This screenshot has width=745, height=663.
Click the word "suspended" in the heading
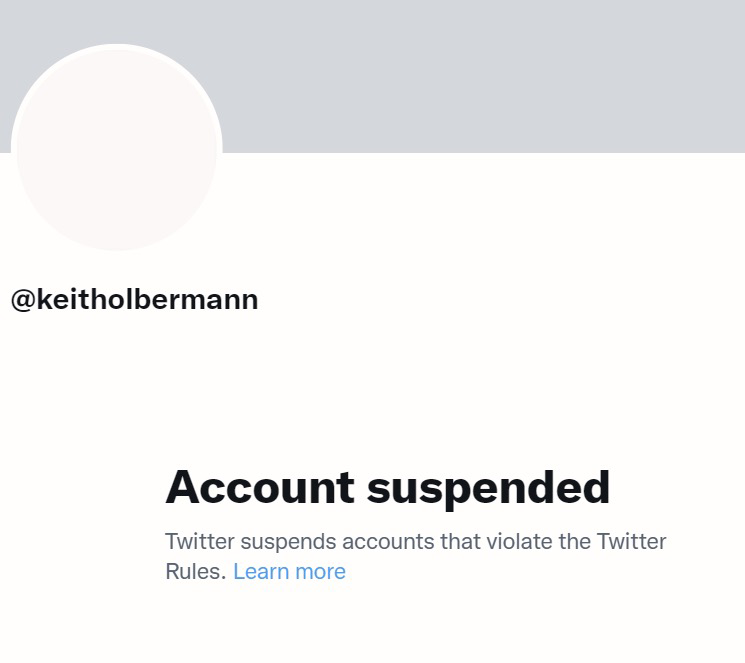[488, 487]
